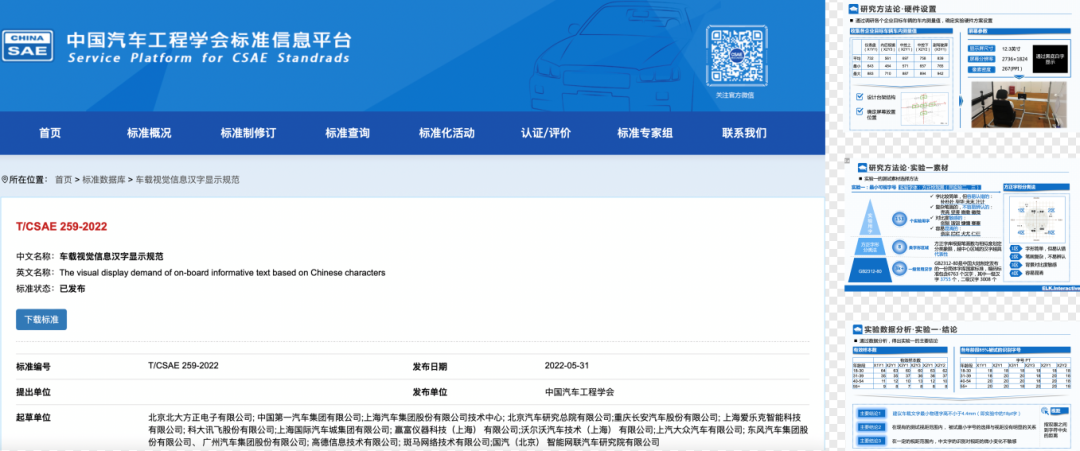The width and height of the screenshot is (1080, 451).
Task: Click the T/CSAE 259-2022 value in 标准编号 row
Action: tap(183, 366)
